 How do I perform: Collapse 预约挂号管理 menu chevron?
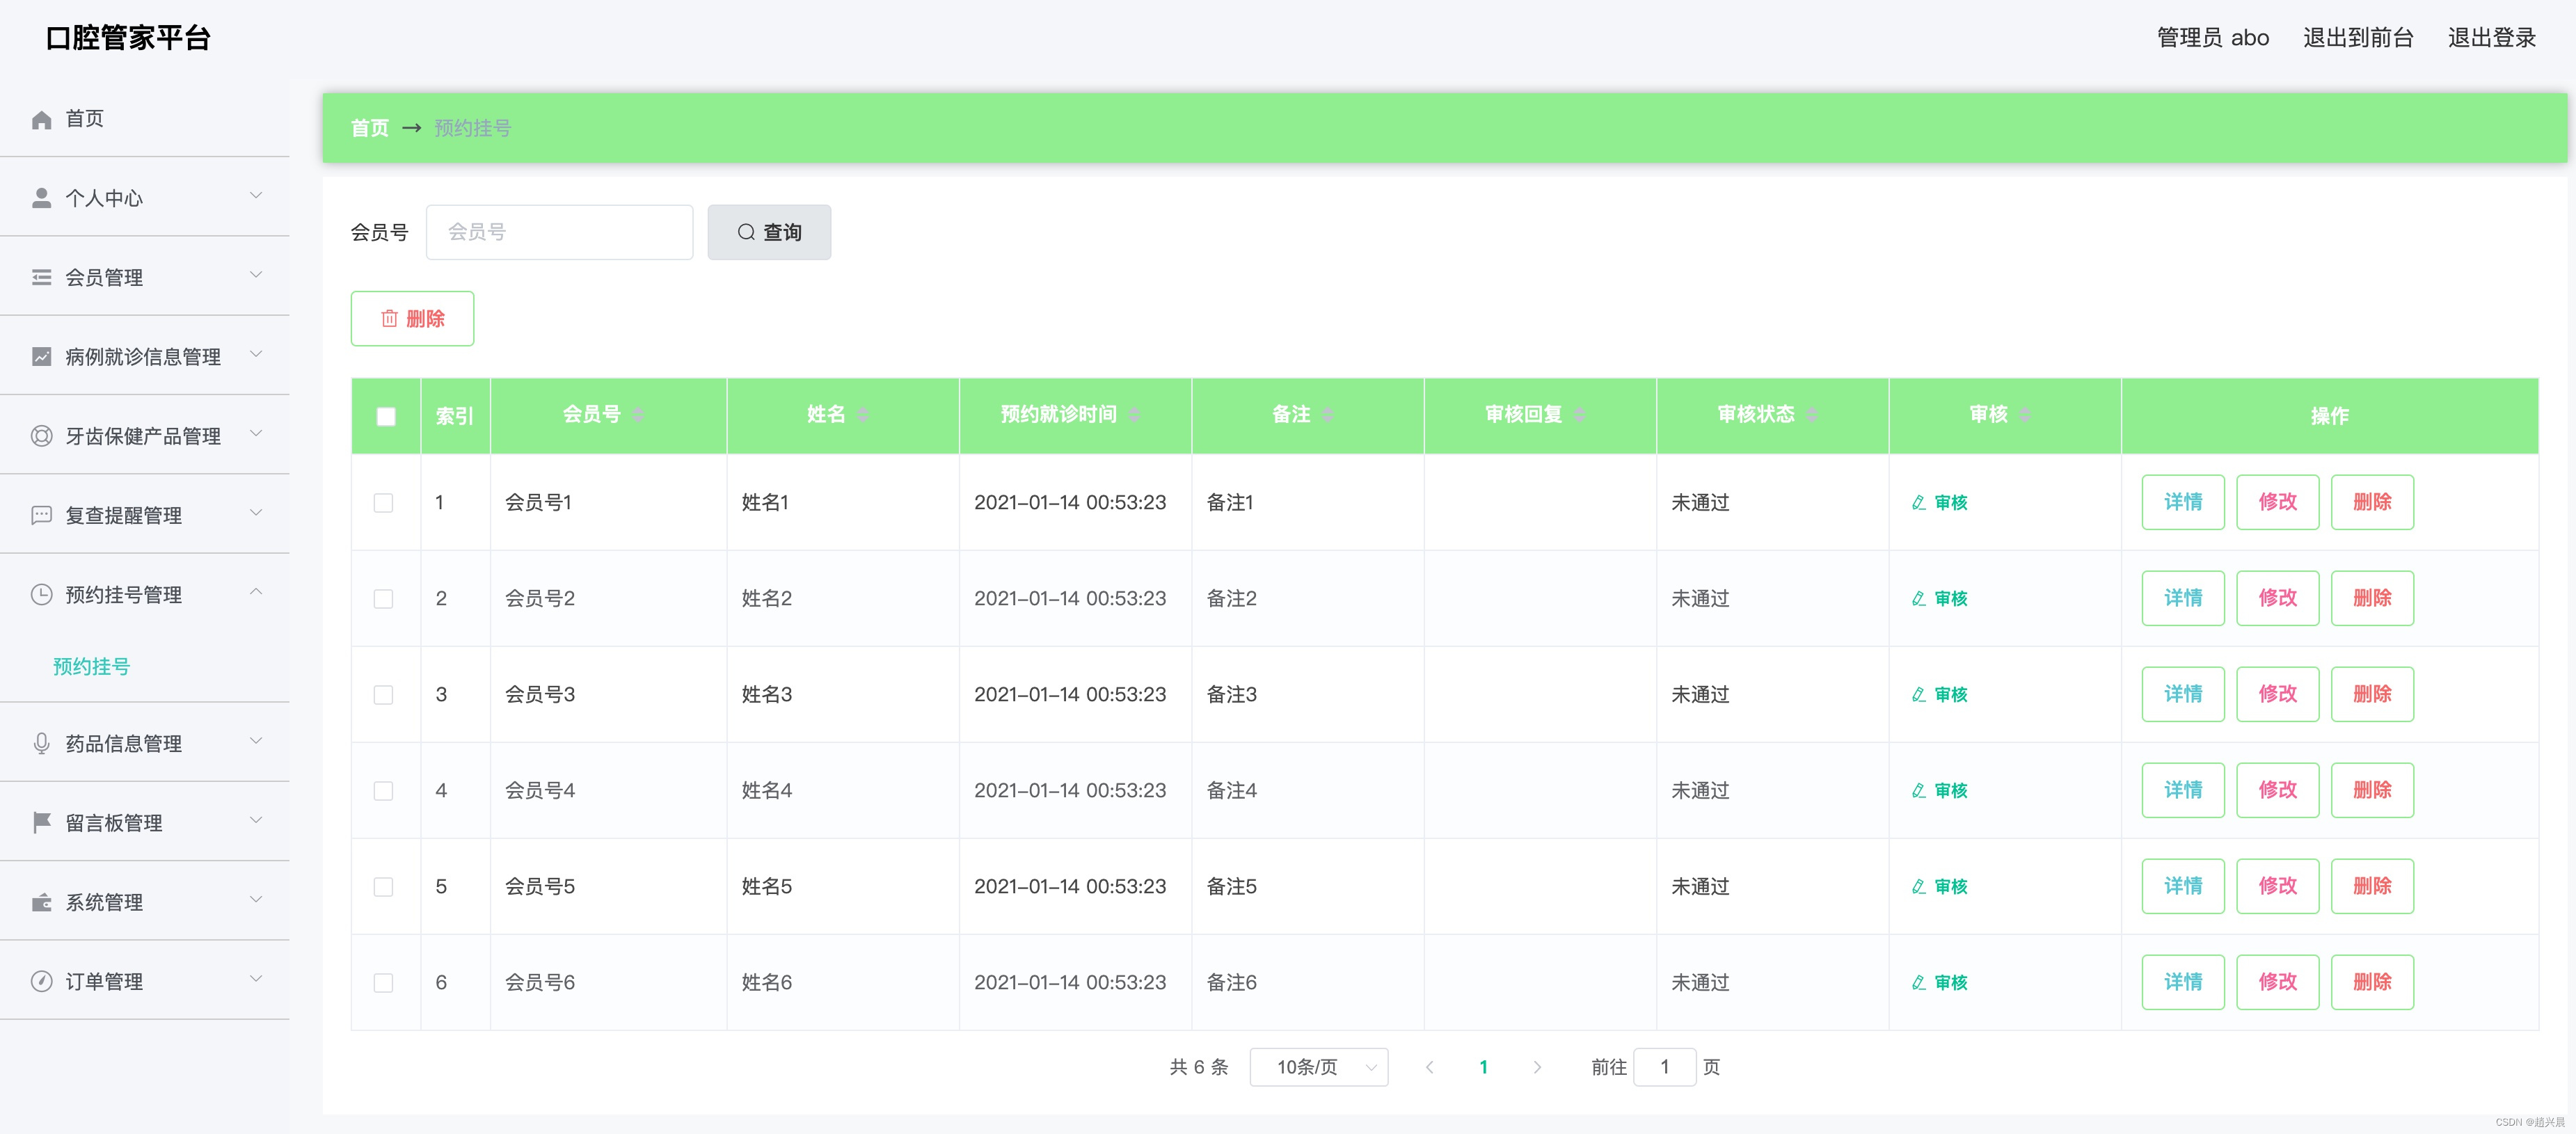click(256, 592)
